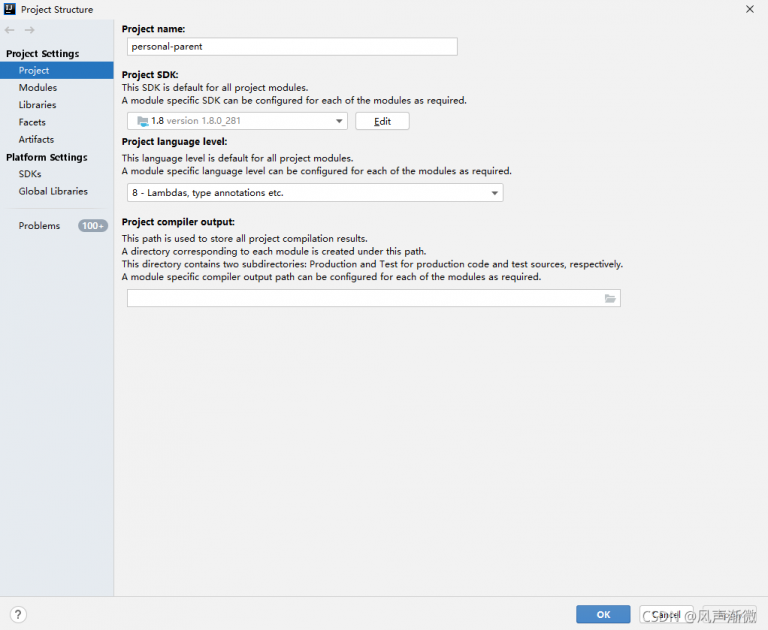Click the help question mark icon
The width and height of the screenshot is (768, 630).
click(18, 615)
